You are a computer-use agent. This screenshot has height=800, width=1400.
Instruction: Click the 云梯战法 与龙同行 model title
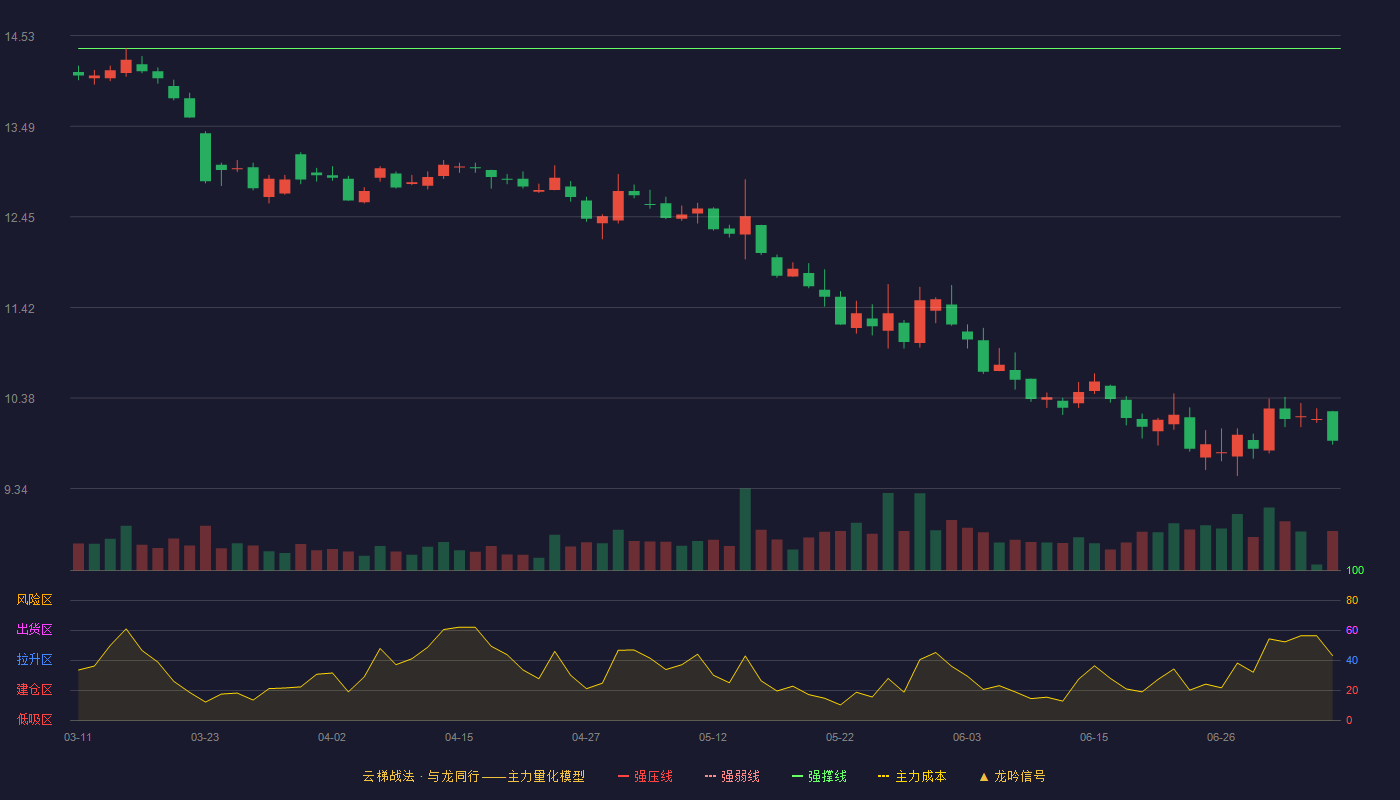pyautogui.click(x=473, y=776)
